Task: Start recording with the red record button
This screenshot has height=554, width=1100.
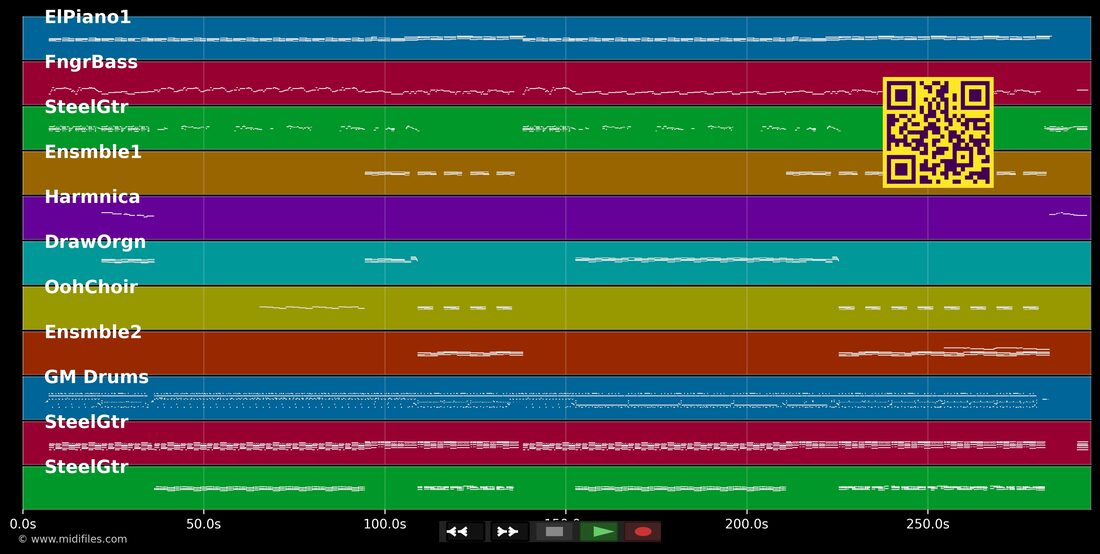Action: [643, 532]
